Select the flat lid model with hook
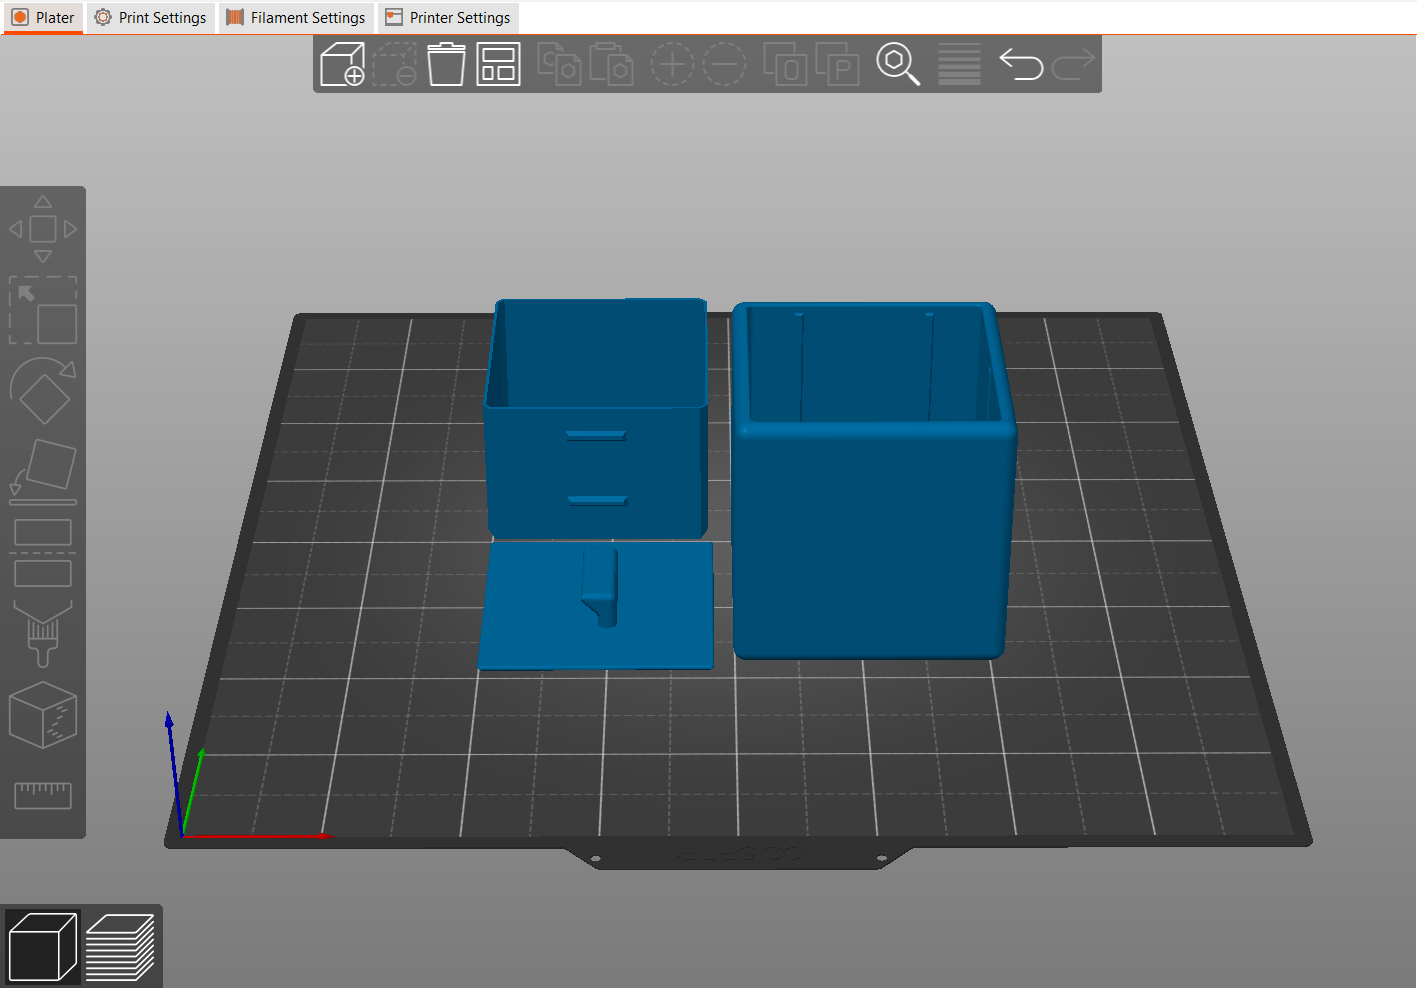The width and height of the screenshot is (1417, 988). tap(597, 606)
